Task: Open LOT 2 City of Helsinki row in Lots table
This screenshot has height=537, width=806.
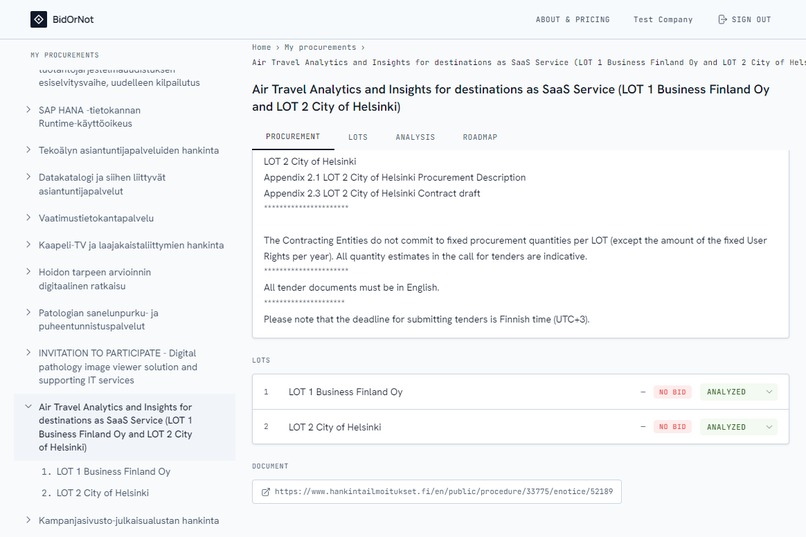Action: (521, 427)
